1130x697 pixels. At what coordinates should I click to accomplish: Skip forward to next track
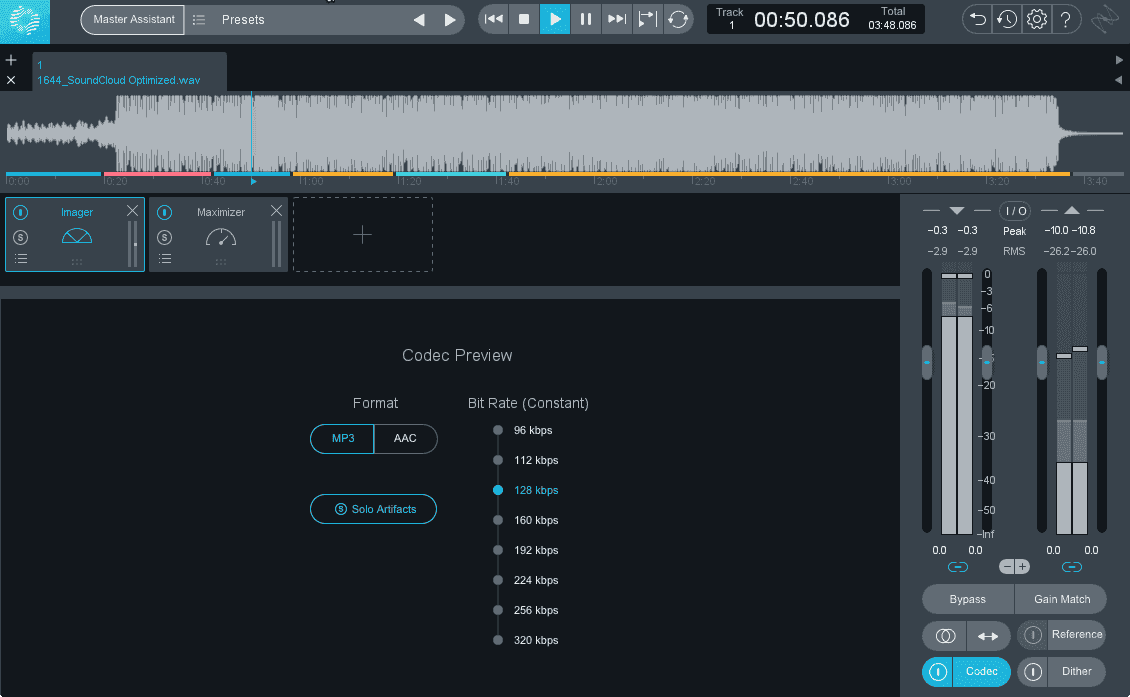[617, 19]
